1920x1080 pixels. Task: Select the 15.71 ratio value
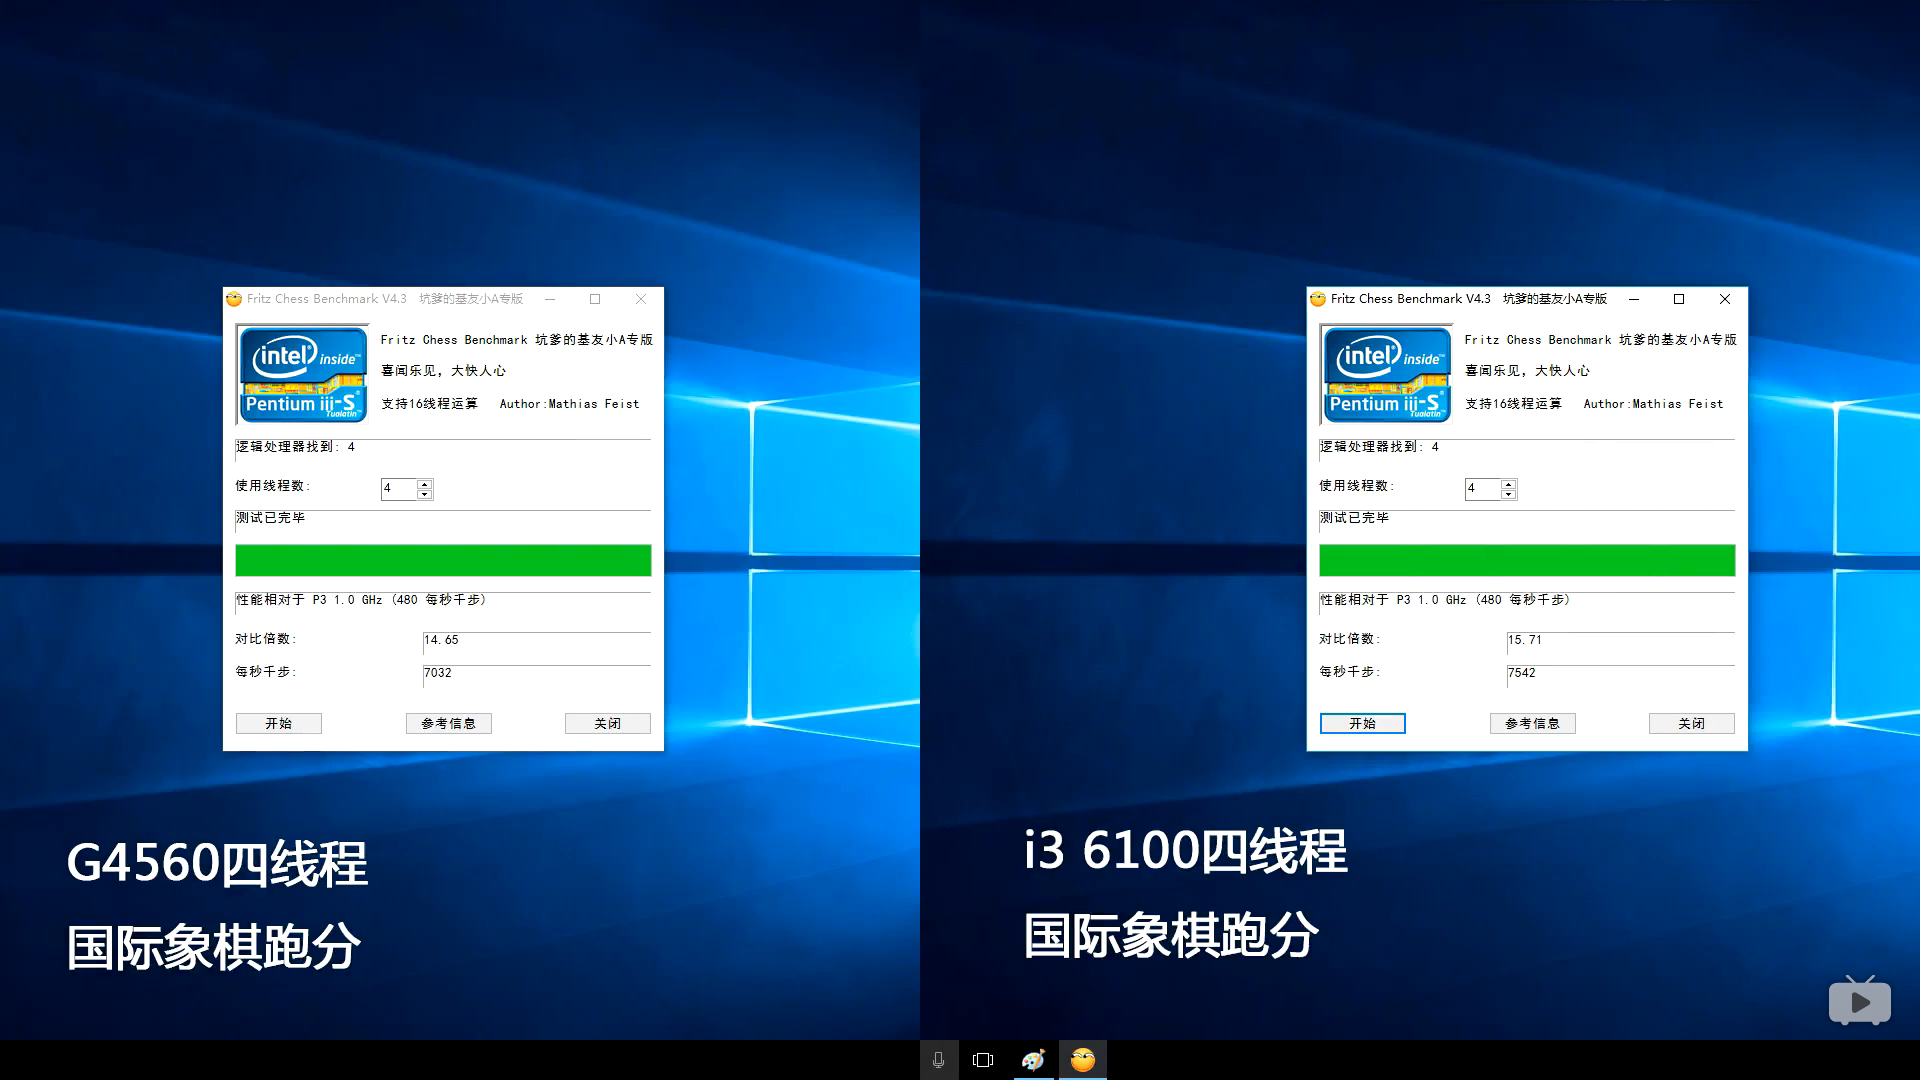pyautogui.click(x=1525, y=640)
